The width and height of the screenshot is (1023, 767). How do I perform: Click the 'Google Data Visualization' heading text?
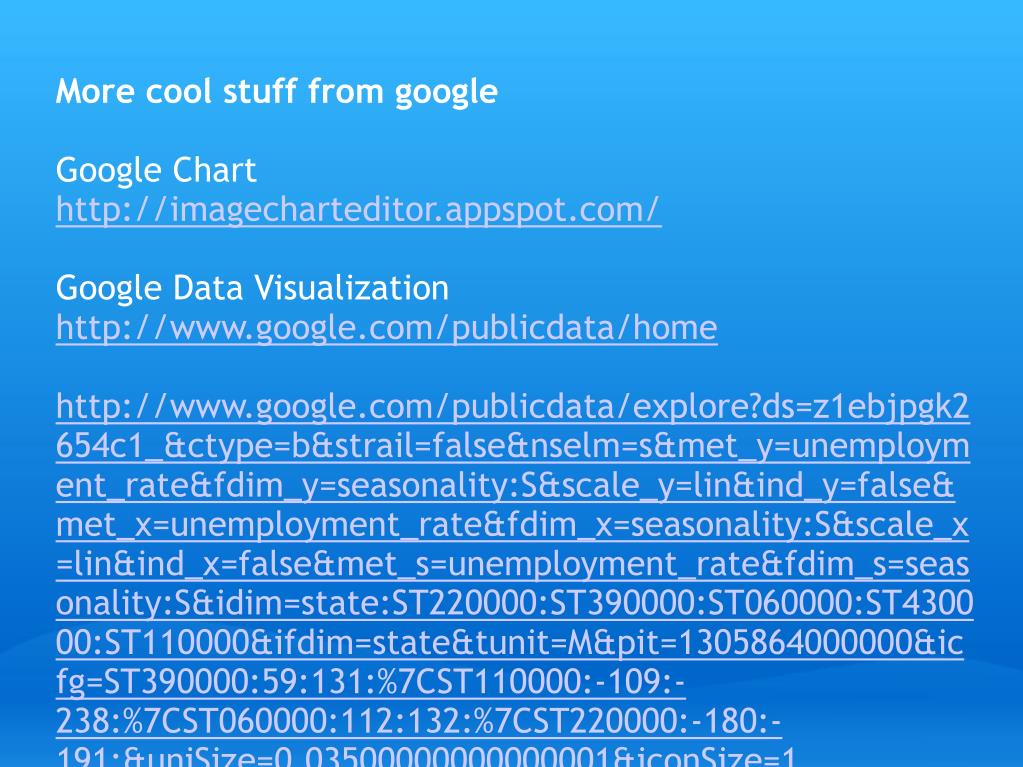(252, 288)
